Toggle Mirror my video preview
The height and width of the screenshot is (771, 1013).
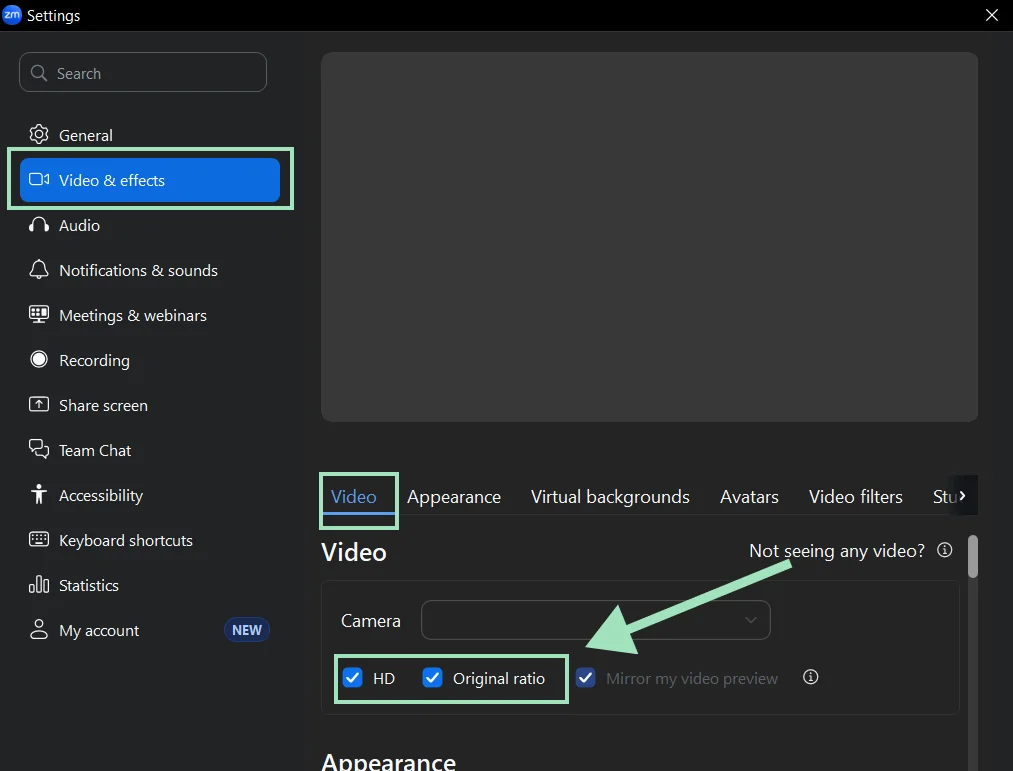point(585,677)
